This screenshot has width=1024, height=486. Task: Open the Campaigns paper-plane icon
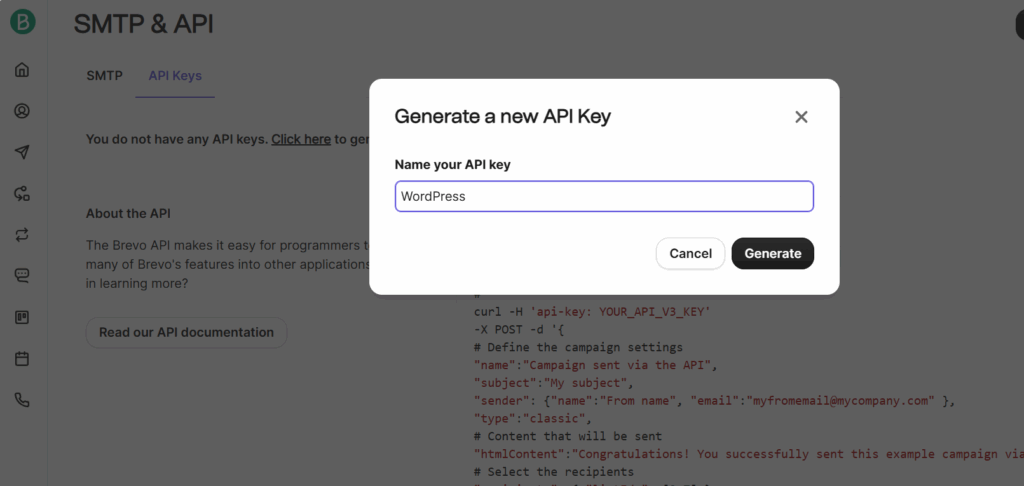(x=22, y=152)
